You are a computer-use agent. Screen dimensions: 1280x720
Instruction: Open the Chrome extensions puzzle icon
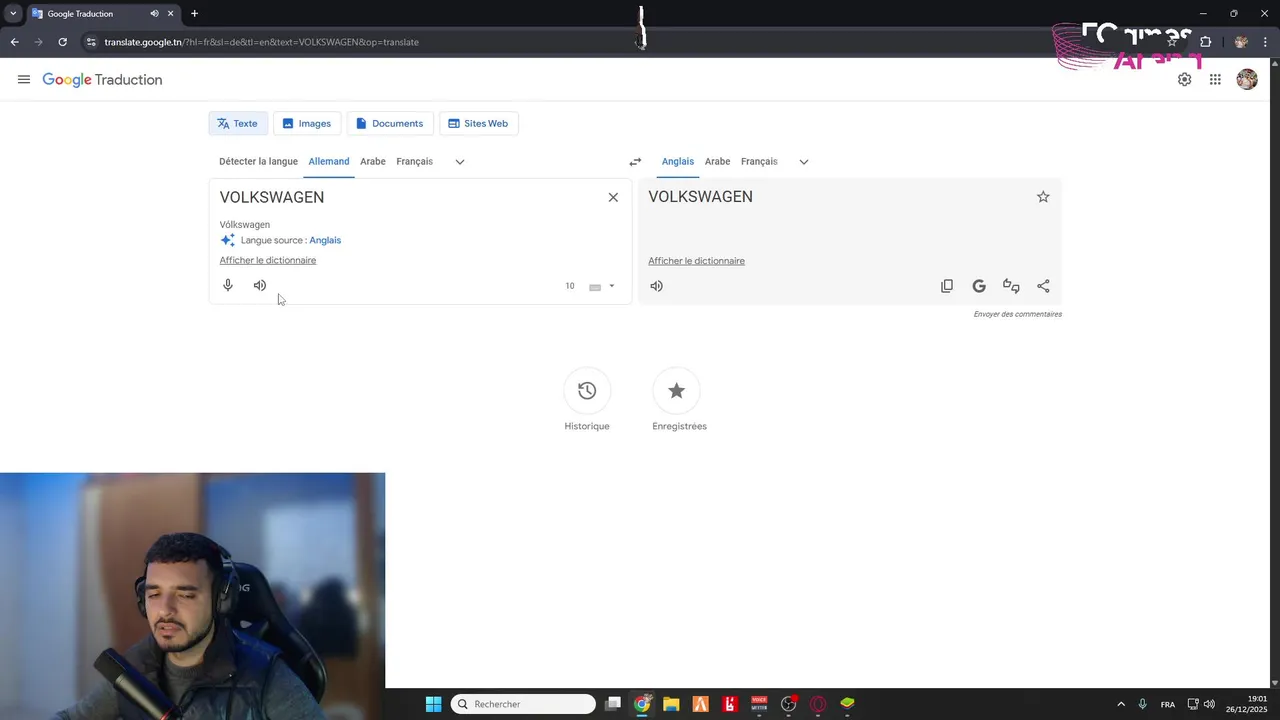1205,42
